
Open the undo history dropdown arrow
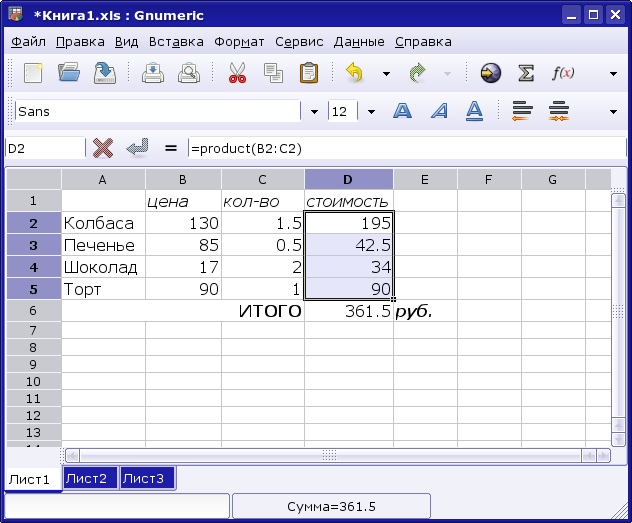385,73
